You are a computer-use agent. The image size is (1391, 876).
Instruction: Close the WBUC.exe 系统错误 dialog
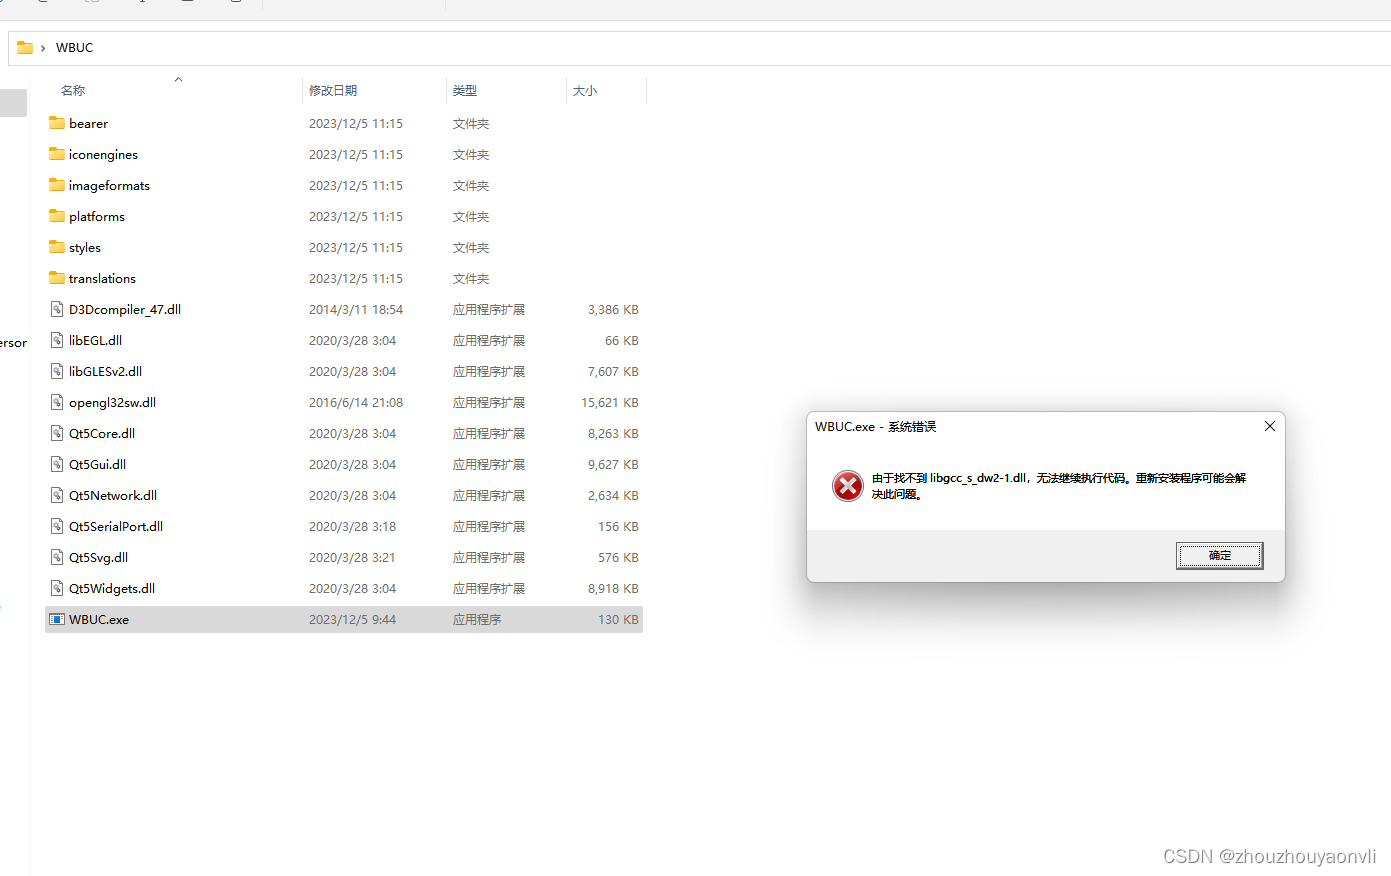tap(1269, 426)
